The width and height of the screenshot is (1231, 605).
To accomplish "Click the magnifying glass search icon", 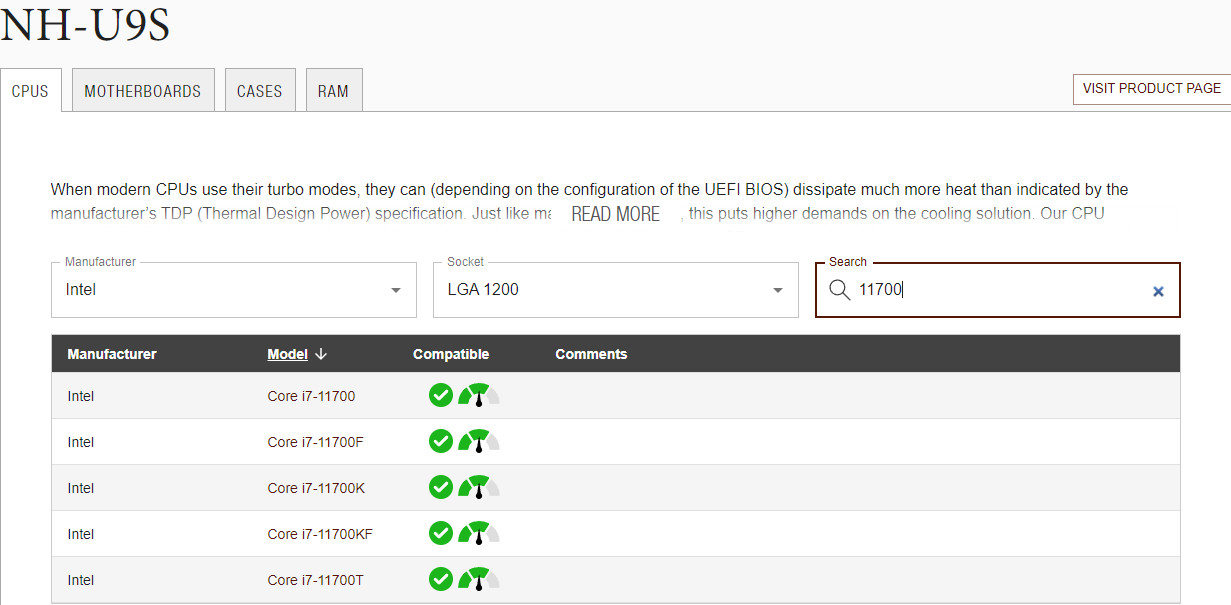I will pos(839,290).
